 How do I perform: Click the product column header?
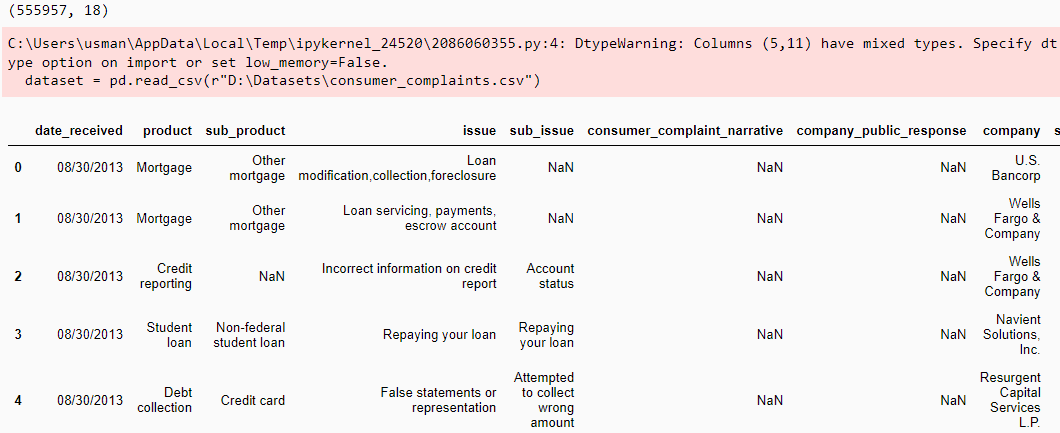167,131
